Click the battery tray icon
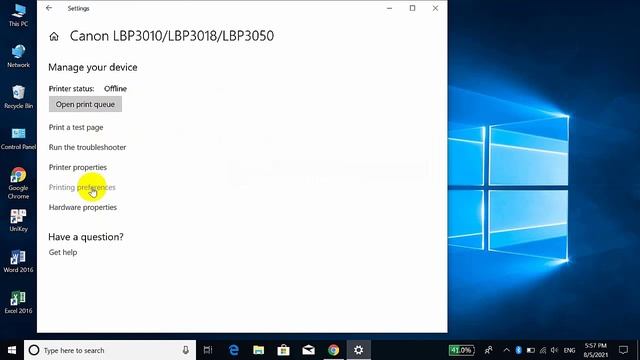This screenshot has width=640, height=360. coord(531,350)
